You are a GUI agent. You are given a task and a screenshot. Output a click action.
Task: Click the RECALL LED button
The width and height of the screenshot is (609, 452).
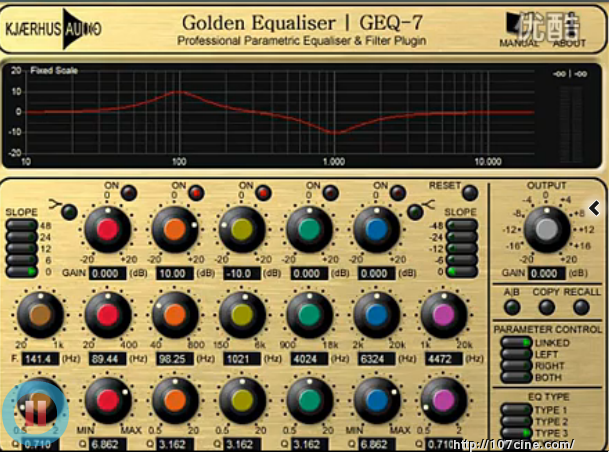coord(581,308)
